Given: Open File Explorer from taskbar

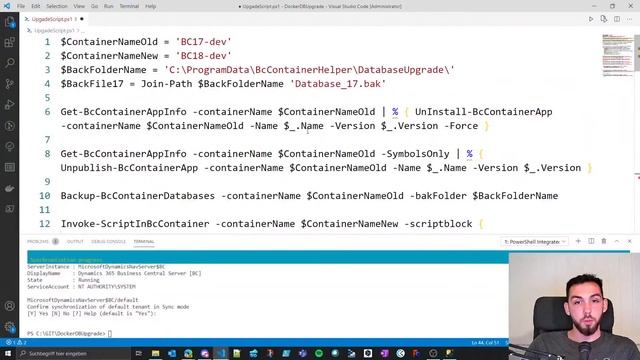Looking at the screenshot, I should 156,353.
